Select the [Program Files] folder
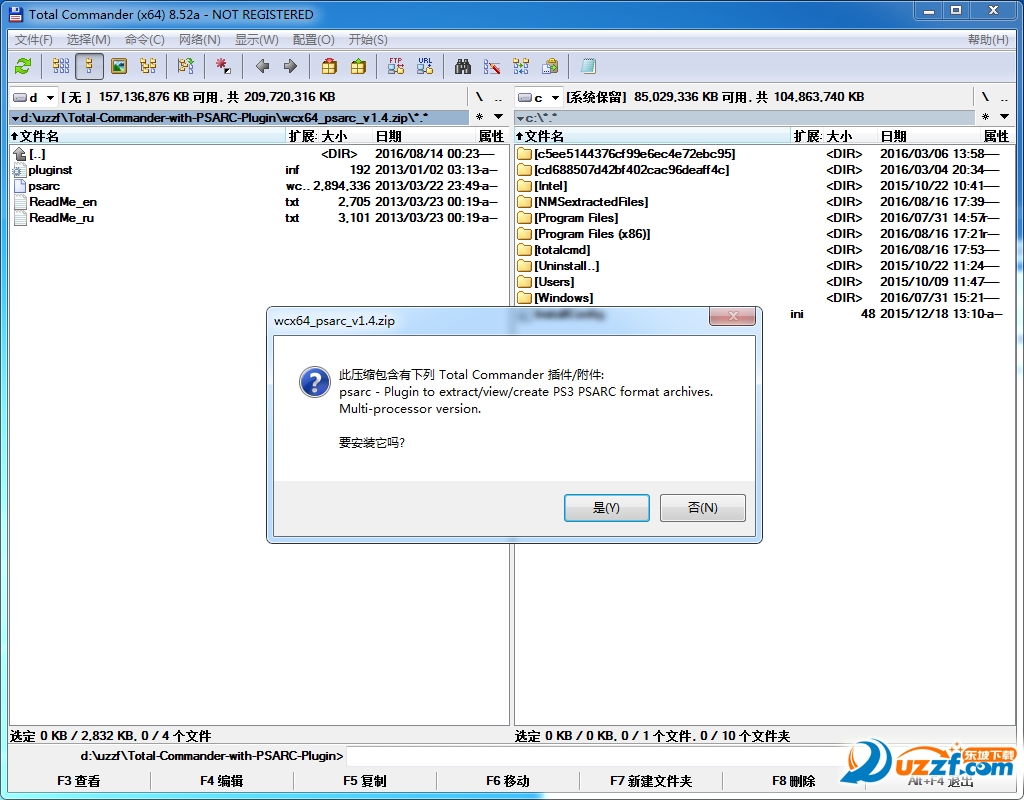 (x=576, y=218)
